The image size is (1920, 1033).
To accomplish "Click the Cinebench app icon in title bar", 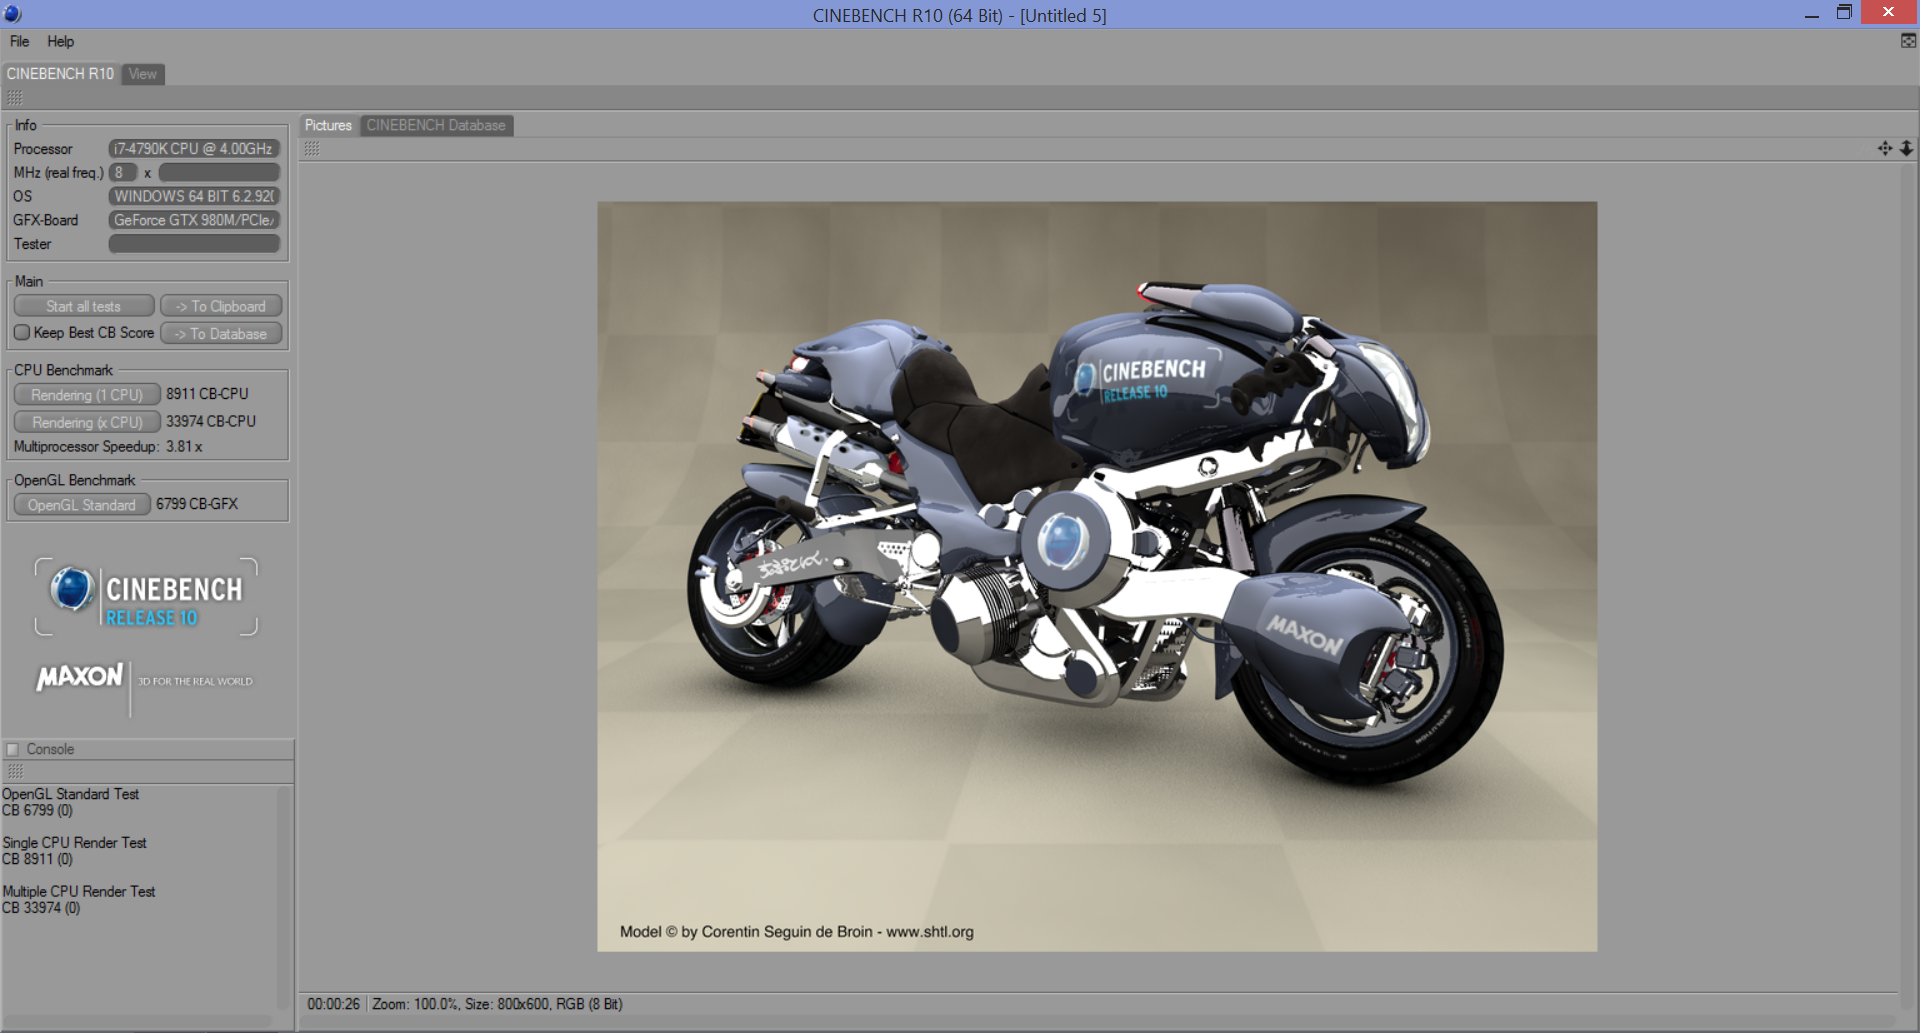I will tap(13, 14).
